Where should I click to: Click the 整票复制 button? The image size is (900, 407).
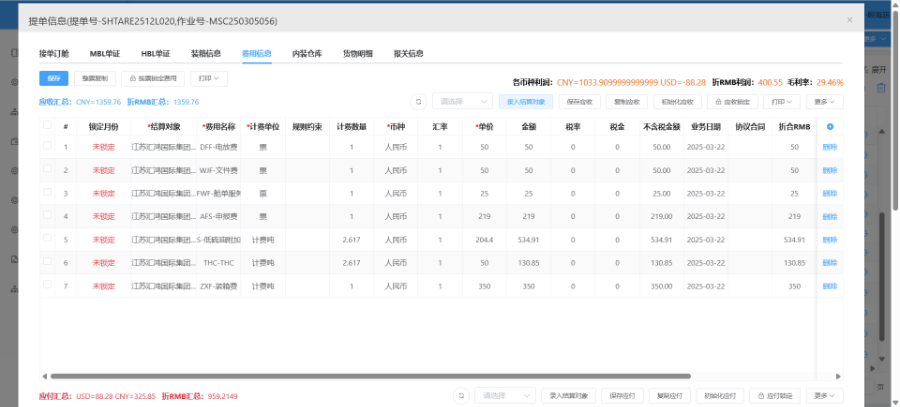pos(95,79)
